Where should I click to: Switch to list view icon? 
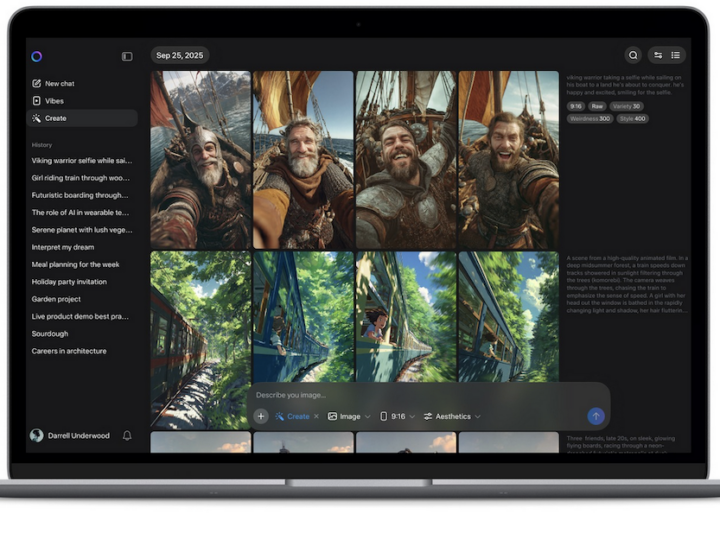[676, 56]
